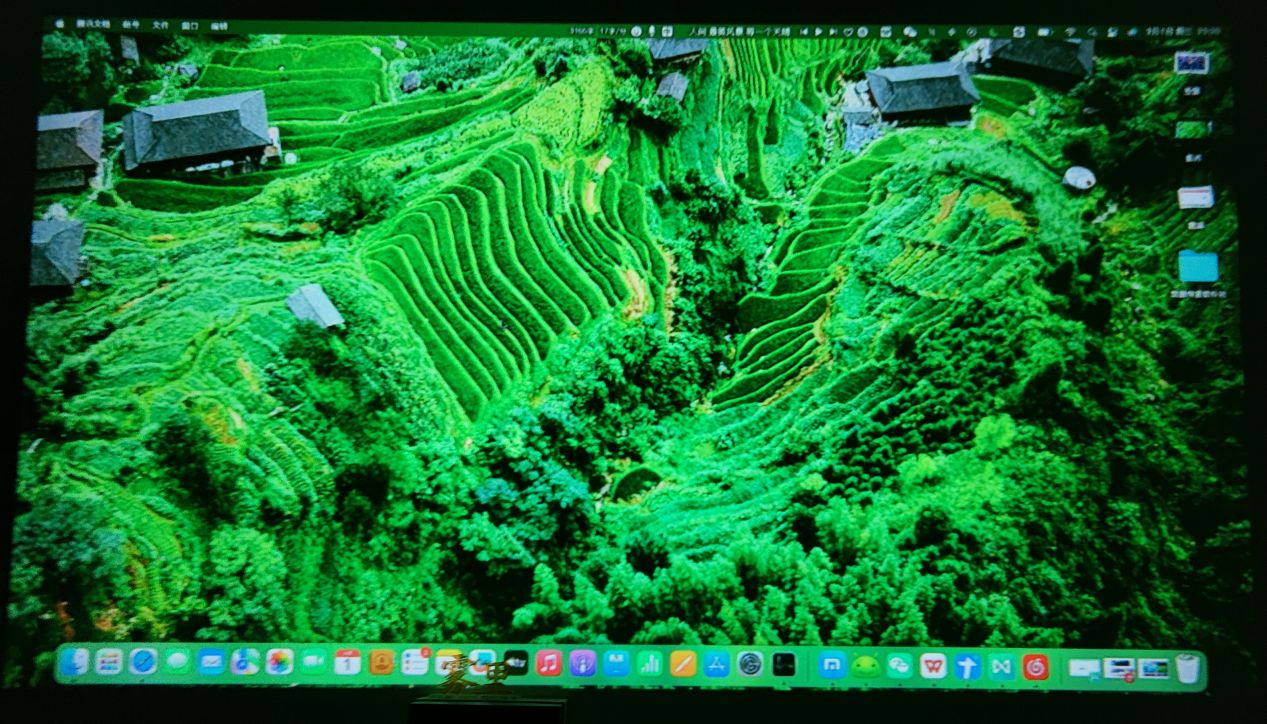Open Contacts in the Dock
The image size is (1267, 724).
pos(381,662)
